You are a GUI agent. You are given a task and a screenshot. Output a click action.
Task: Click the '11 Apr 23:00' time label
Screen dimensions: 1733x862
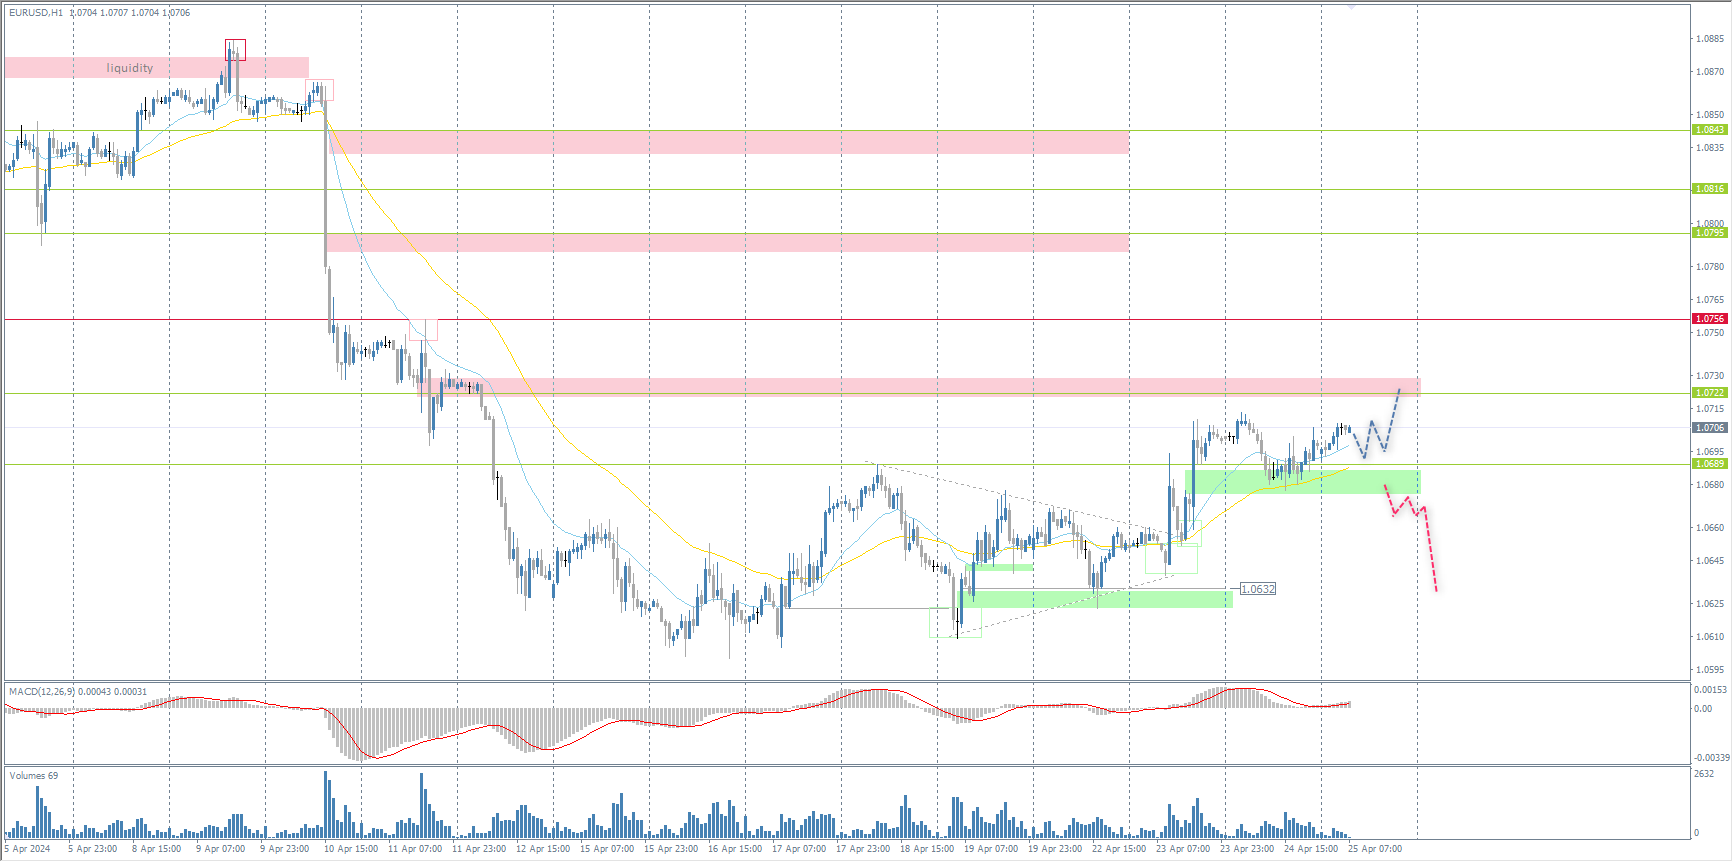479,849
